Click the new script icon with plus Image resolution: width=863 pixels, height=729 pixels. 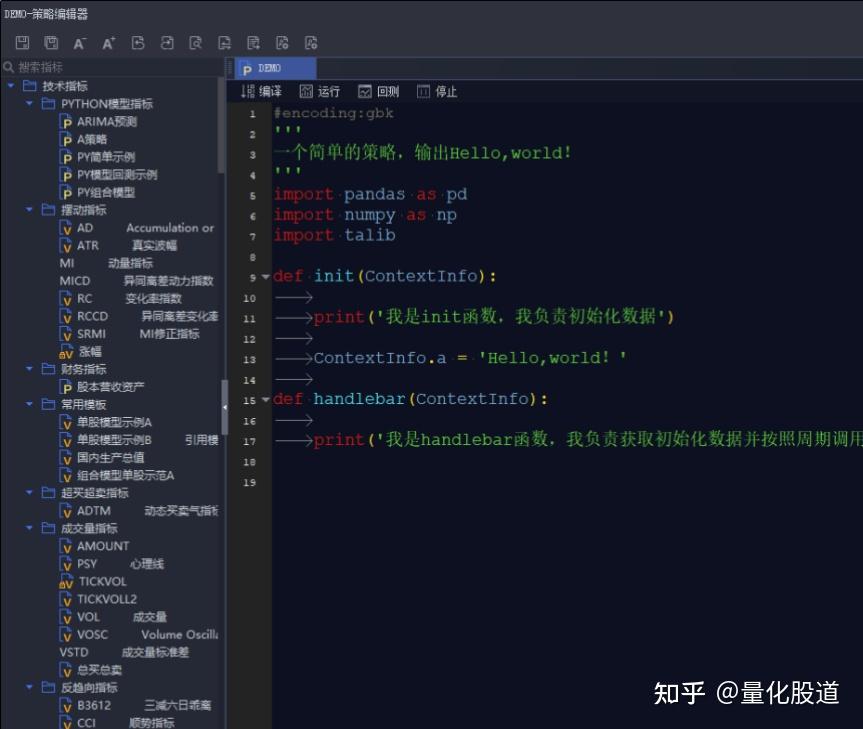[253, 43]
